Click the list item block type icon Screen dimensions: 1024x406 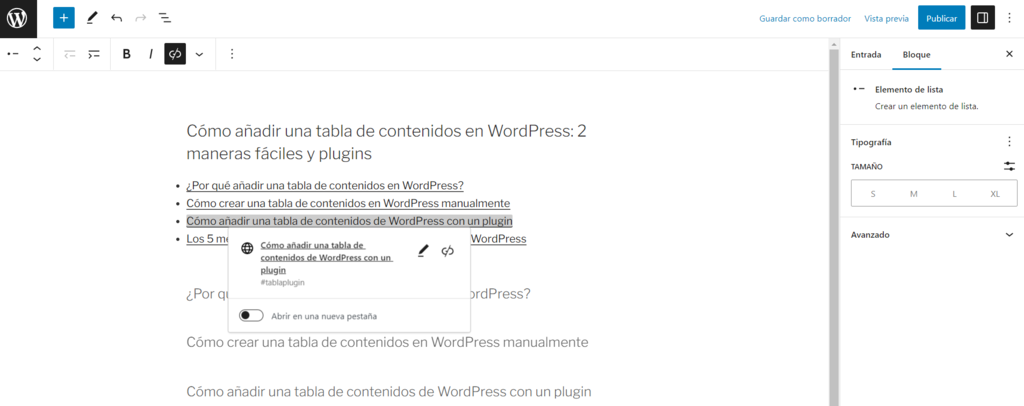(13, 54)
